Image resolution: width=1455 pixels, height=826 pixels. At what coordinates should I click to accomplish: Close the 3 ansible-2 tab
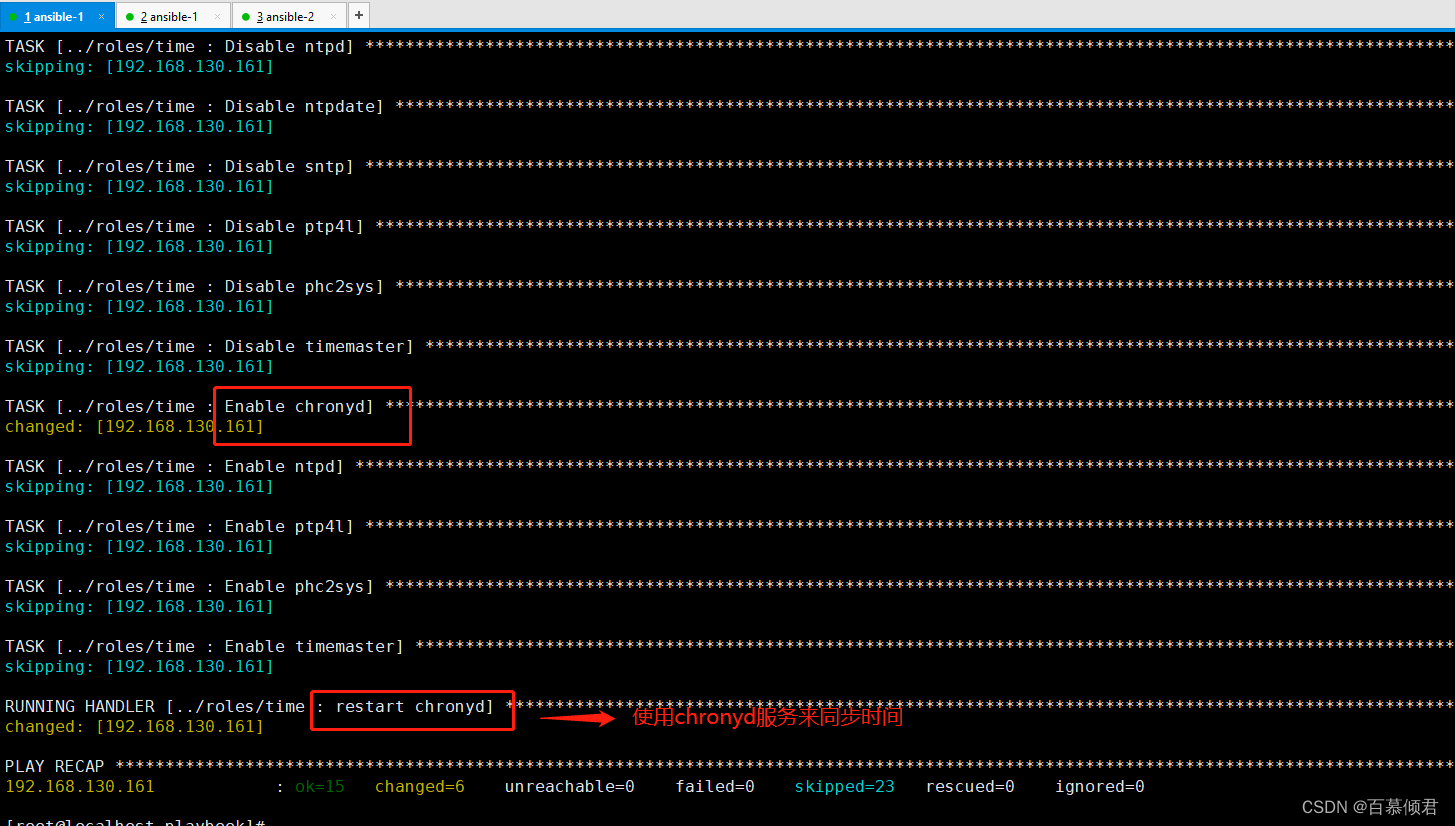334,16
